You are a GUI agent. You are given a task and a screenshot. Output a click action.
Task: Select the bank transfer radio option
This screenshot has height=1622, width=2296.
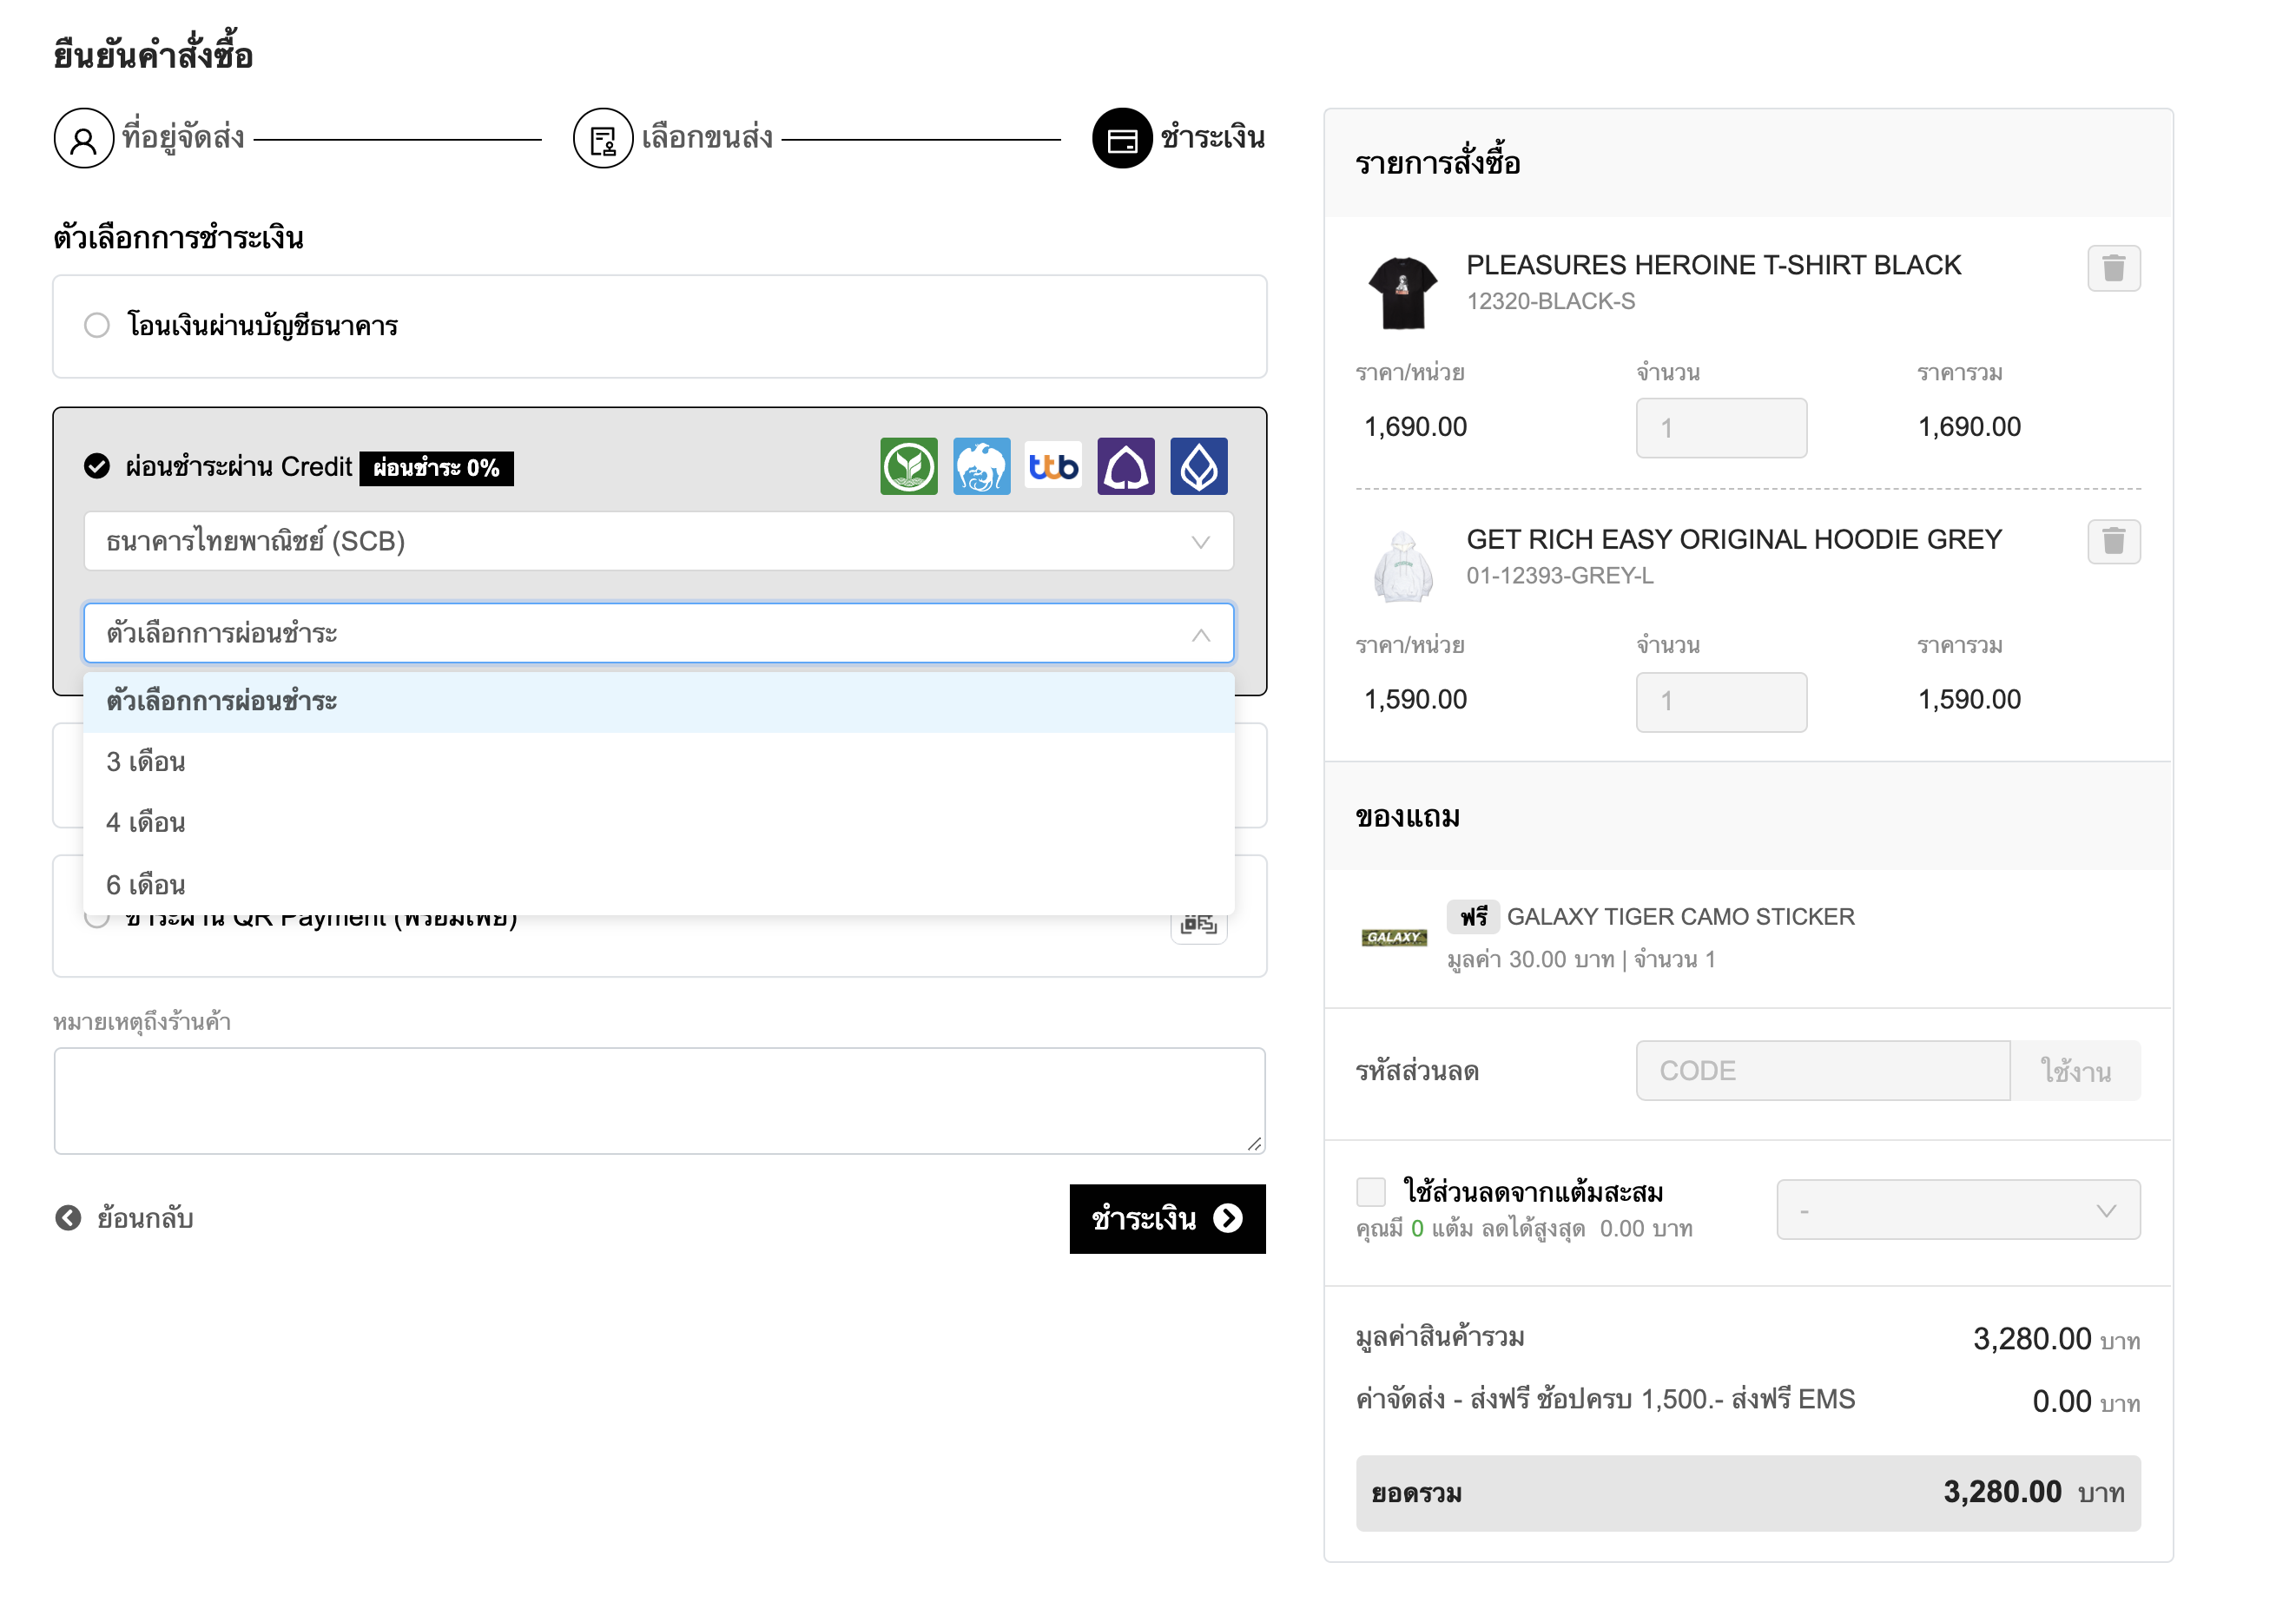point(97,325)
